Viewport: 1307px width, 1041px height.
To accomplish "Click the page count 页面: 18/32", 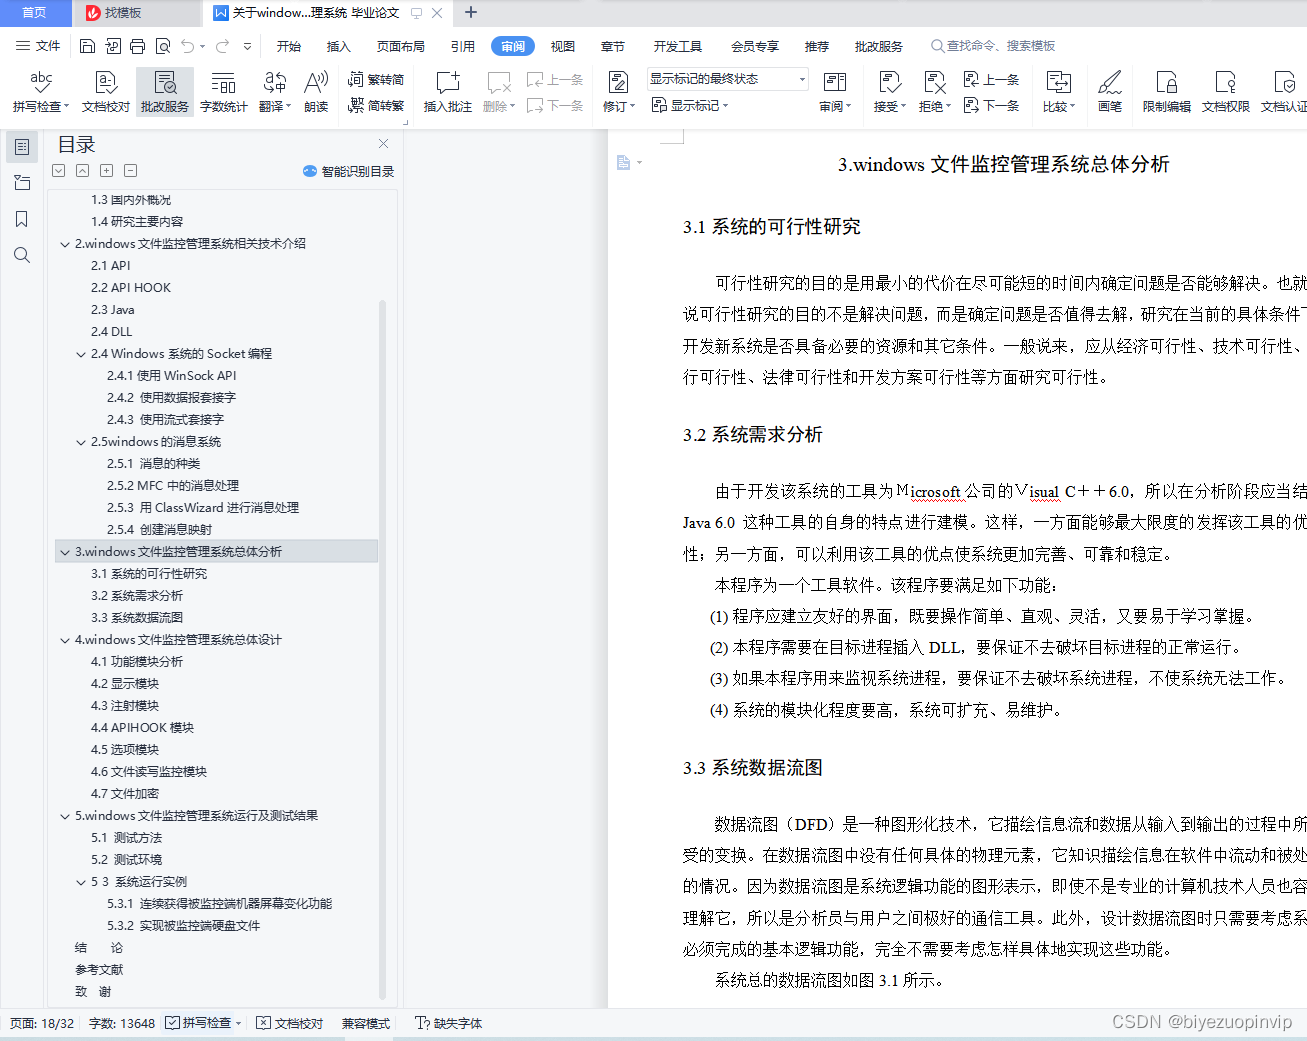I will click(x=42, y=1023).
